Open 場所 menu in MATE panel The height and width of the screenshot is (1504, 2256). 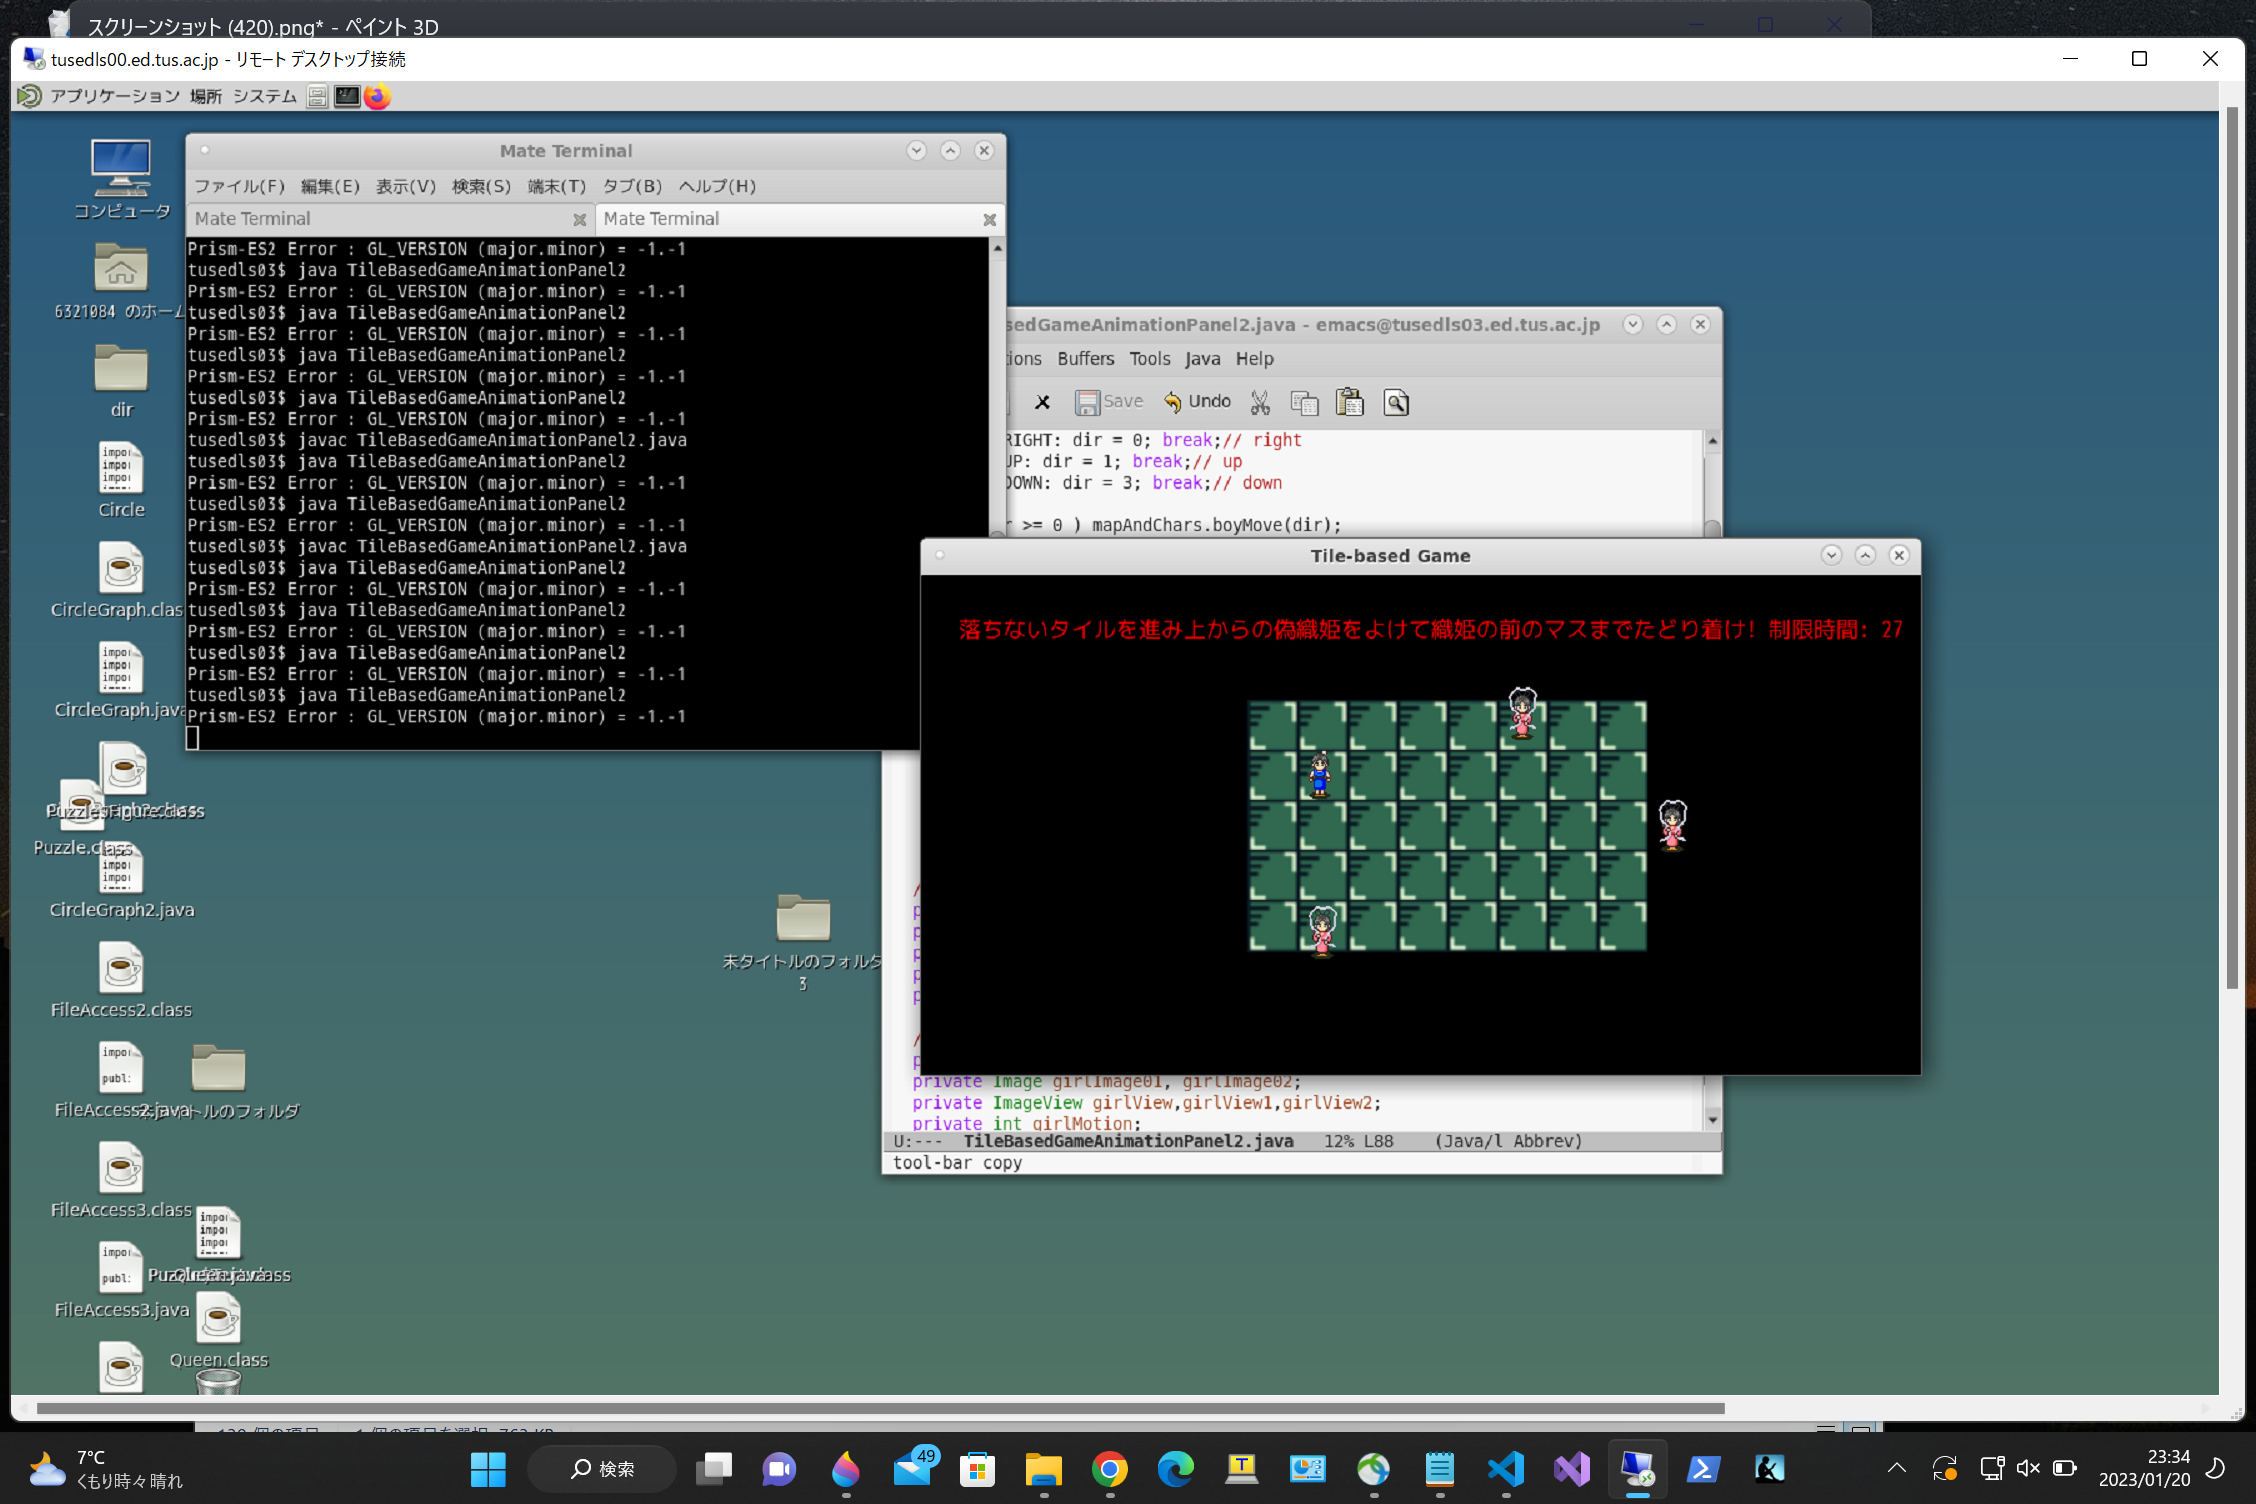coord(206,96)
